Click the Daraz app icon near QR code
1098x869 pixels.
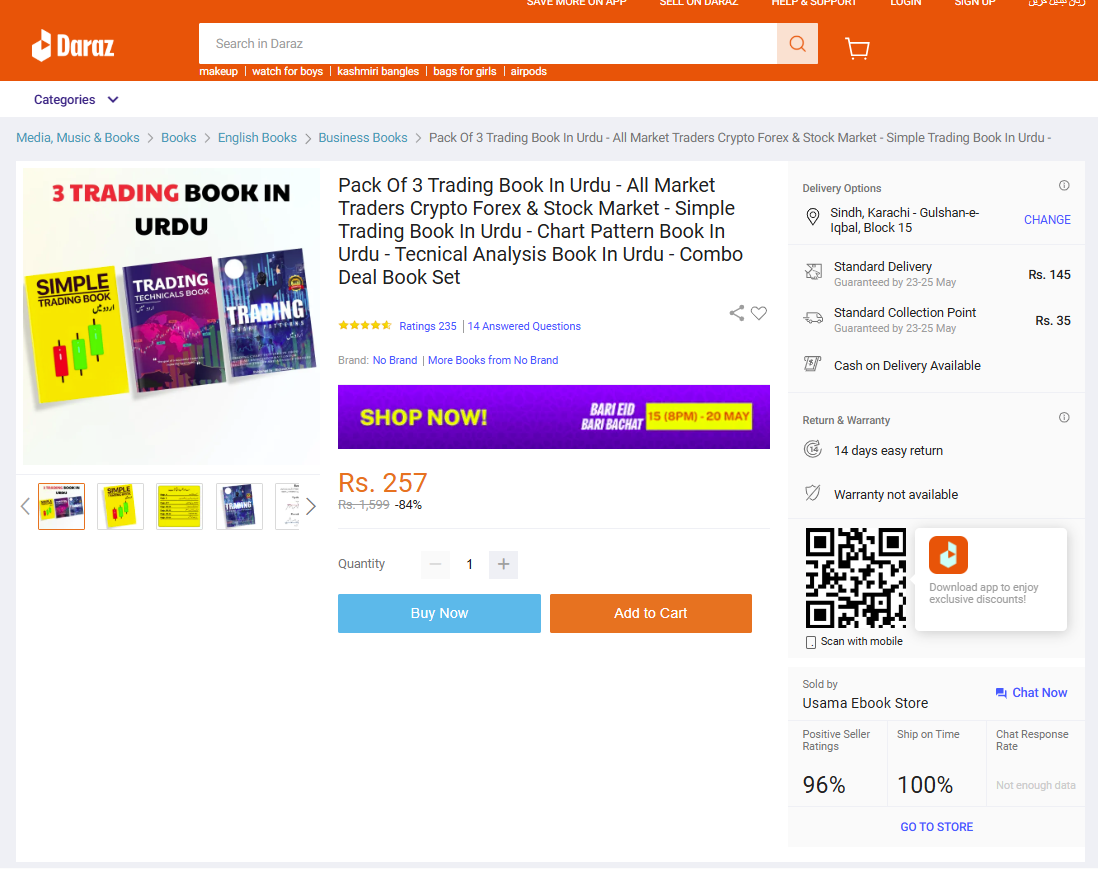(948, 555)
